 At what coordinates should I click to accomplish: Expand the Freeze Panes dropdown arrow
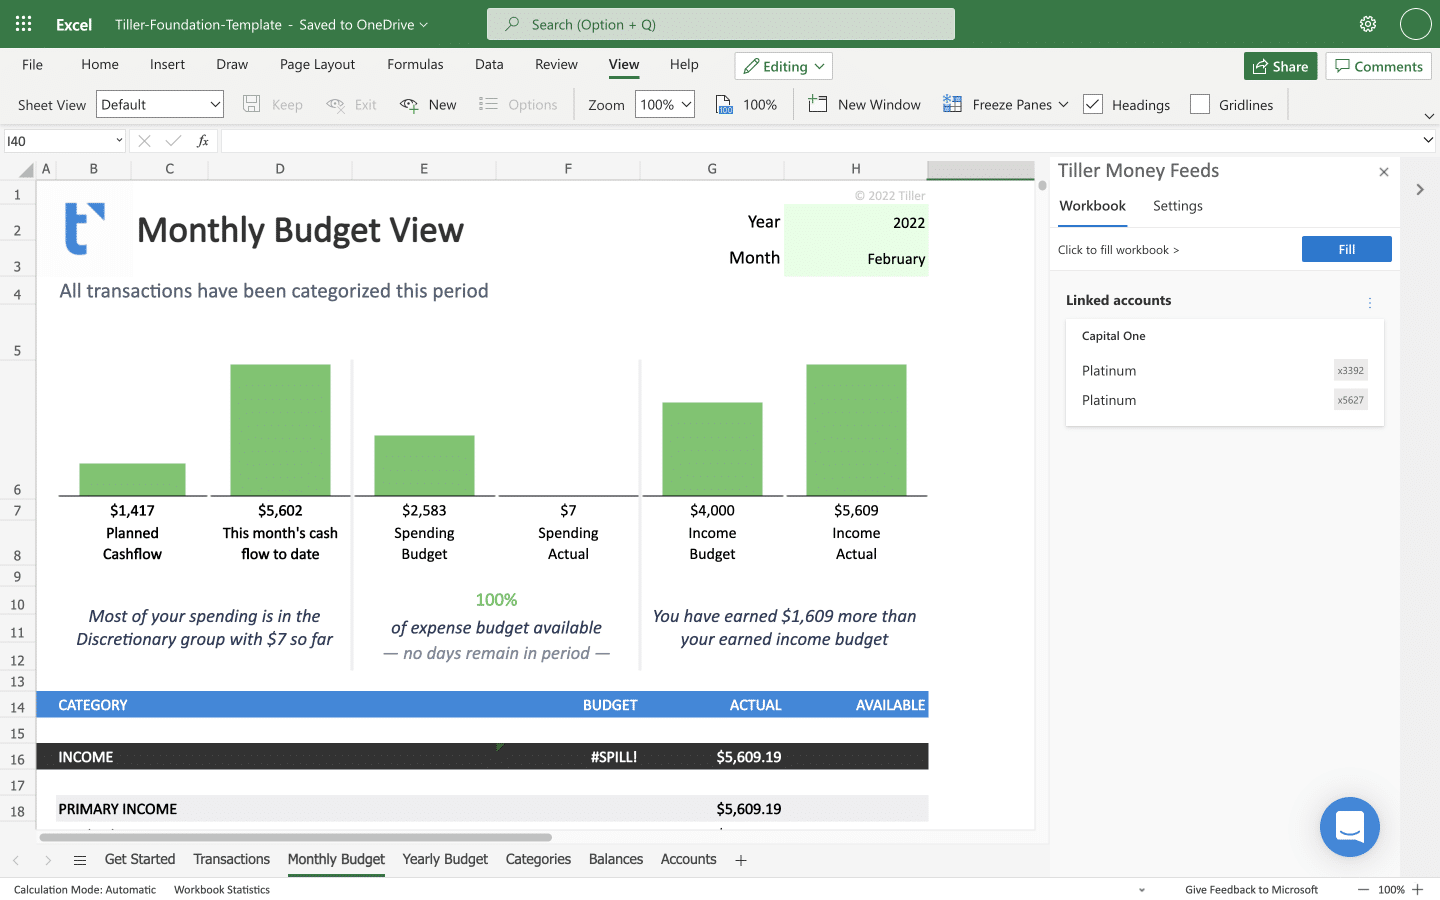[x=1063, y=104]
